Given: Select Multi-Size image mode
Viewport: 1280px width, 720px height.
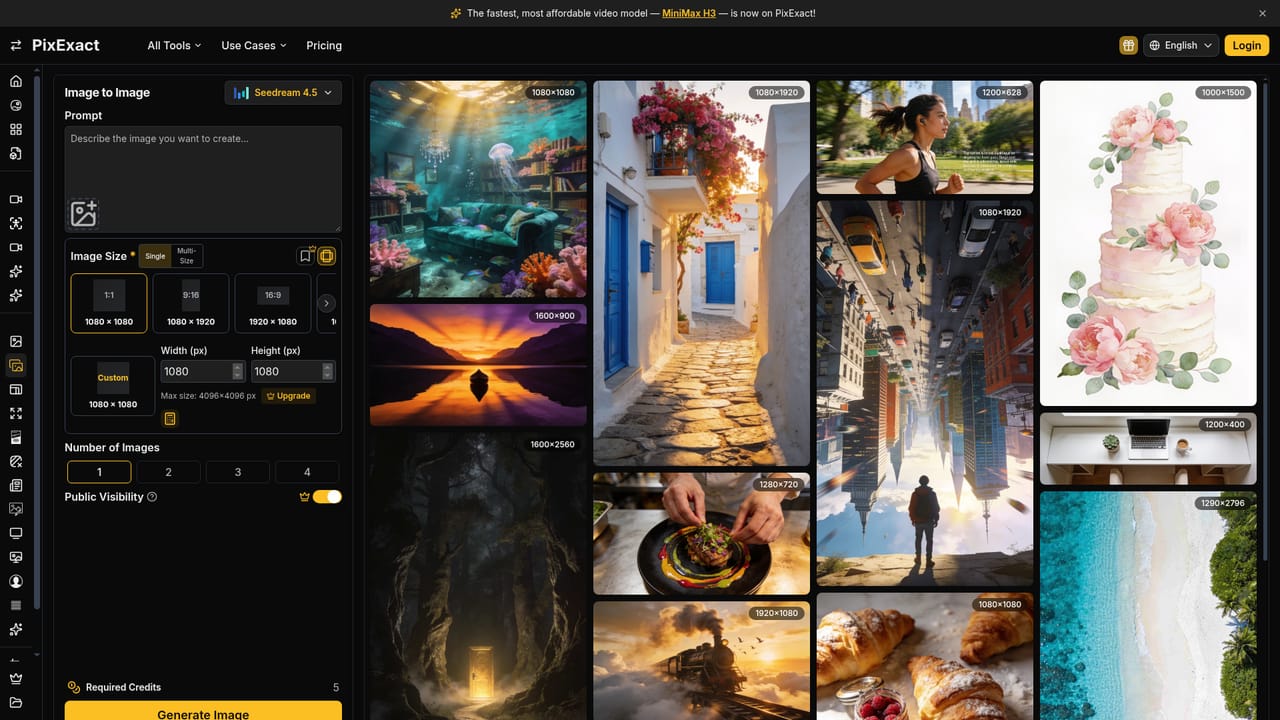Looking at the screenshot, I should coord(186,256).
